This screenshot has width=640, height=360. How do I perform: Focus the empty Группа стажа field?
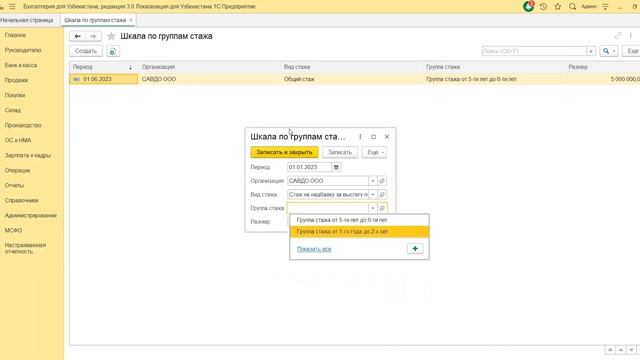click(x=328, y=208)
